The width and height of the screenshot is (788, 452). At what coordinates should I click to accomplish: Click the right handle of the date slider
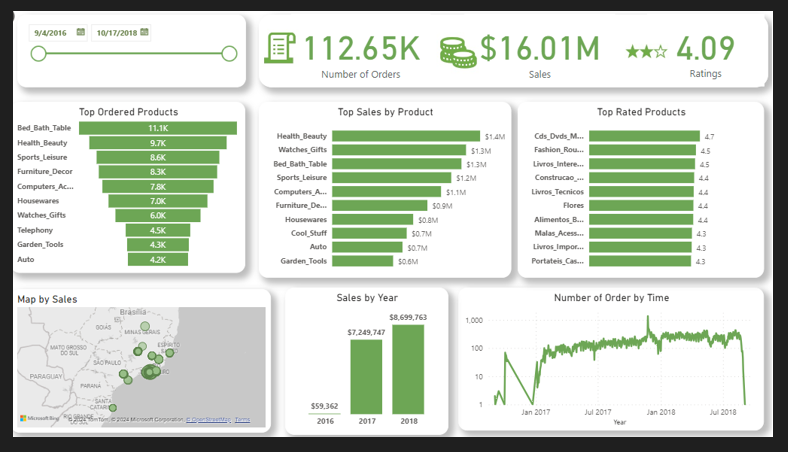tap(229, 54)
